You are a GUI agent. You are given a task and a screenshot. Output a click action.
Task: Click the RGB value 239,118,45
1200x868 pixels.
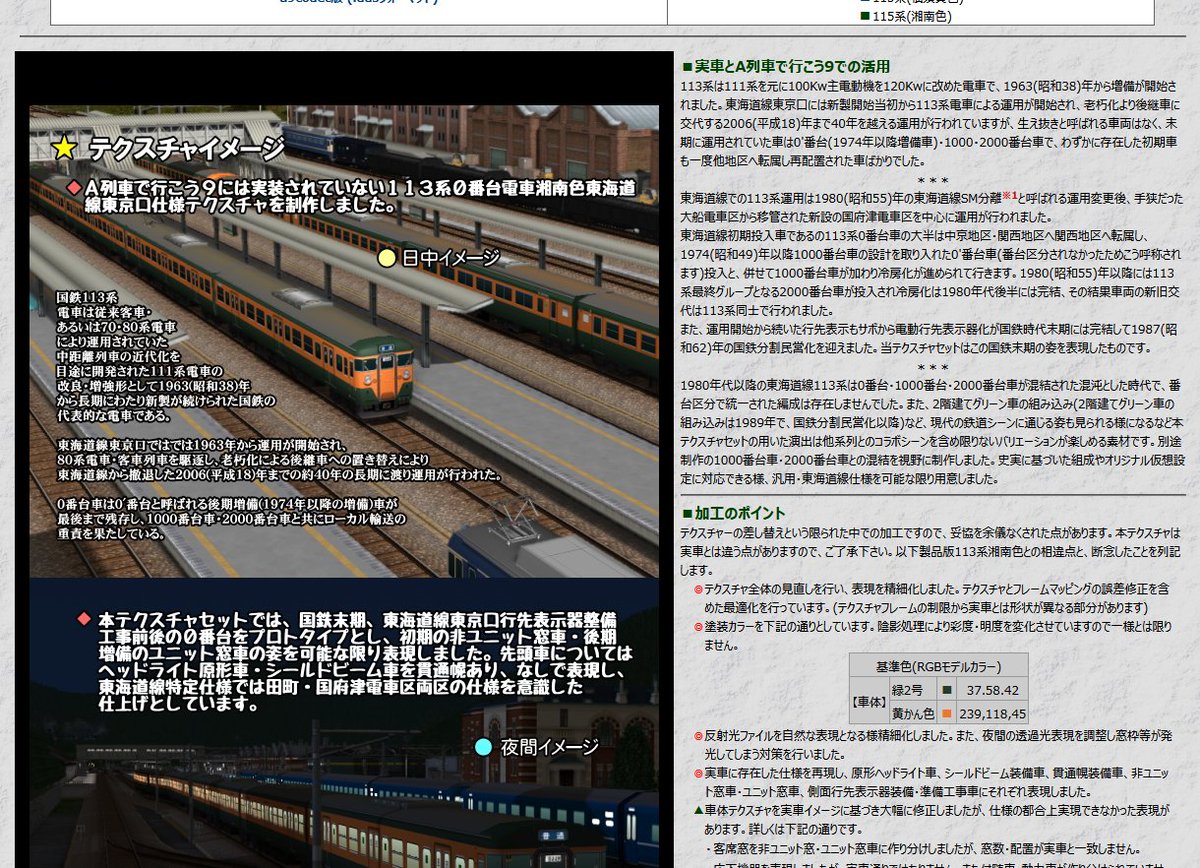pos(992,714)
